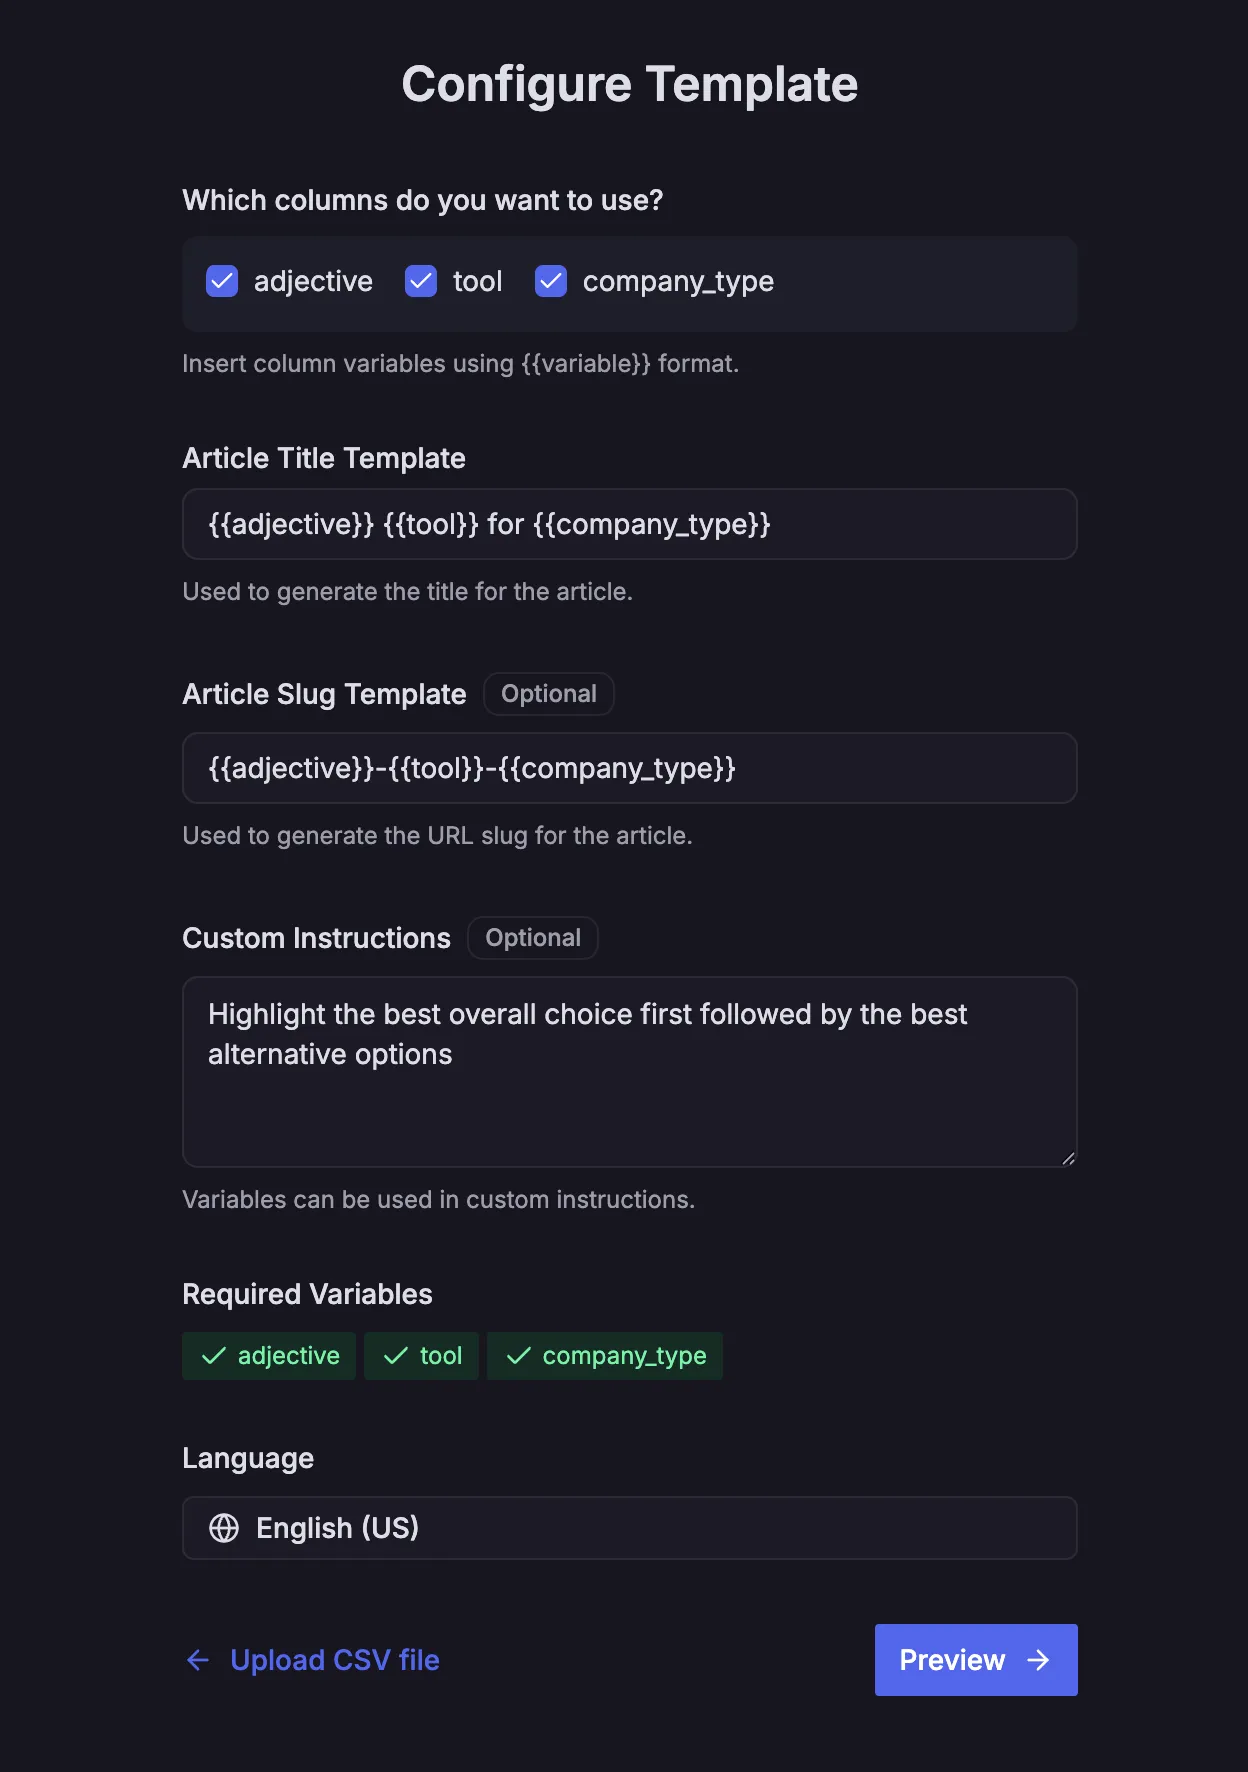The image size is (1248, 1772).
Task: Open the English (US) language dropdown
Action: click(629, 1528)
